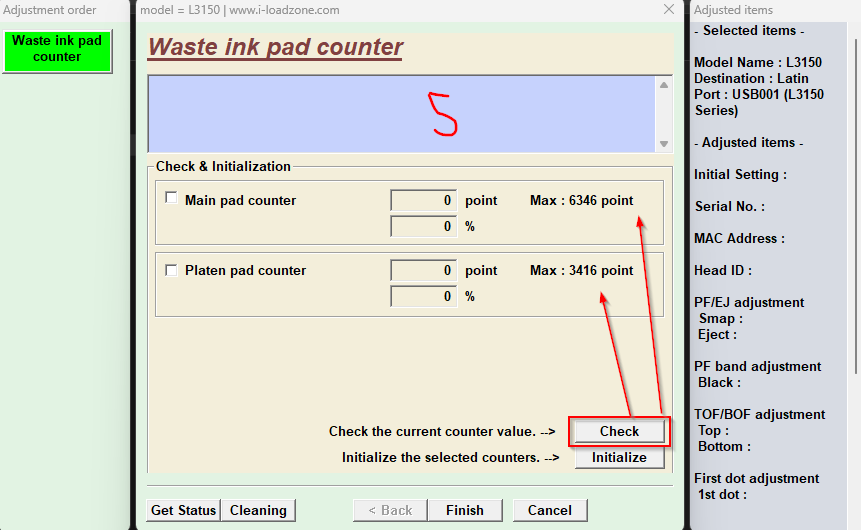Click scroll down arrow in message box
This screenshot has height=530, width=861.
tap(662, 144)
